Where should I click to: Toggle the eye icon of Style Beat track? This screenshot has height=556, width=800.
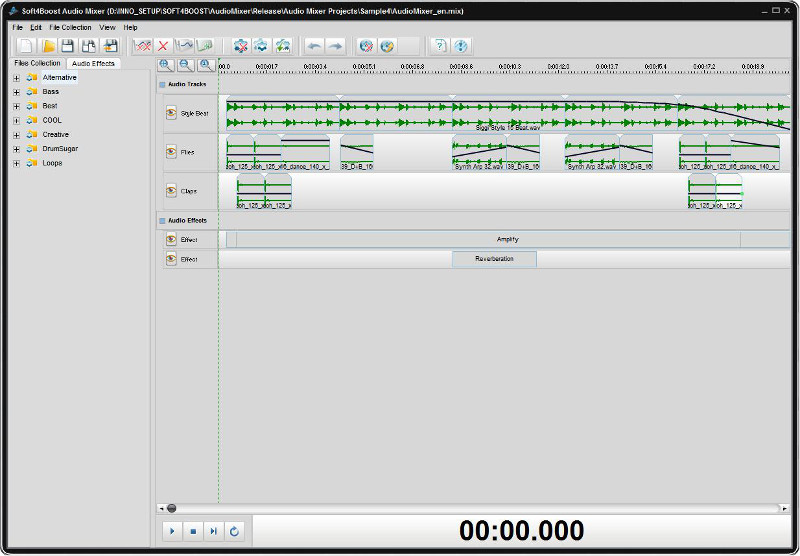pos(171,114)
